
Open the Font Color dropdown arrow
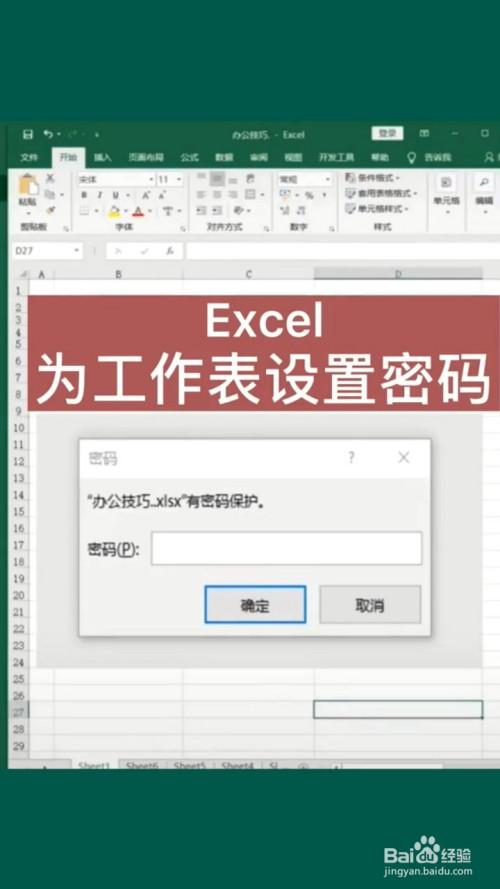point(149,211)
